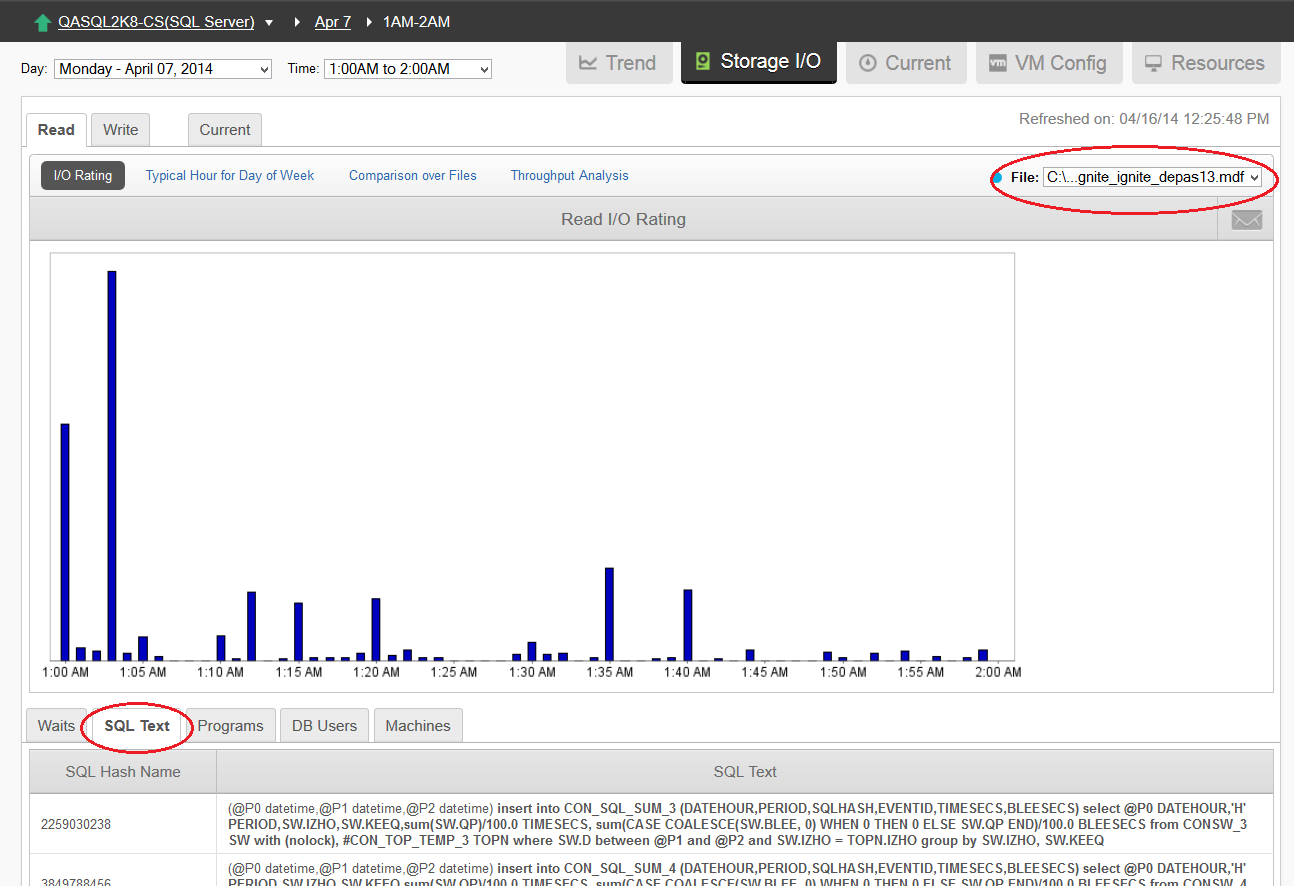Click the SQL Text column header
Image resolution: width=1294 pixels, height=886 pixels.
745,771
